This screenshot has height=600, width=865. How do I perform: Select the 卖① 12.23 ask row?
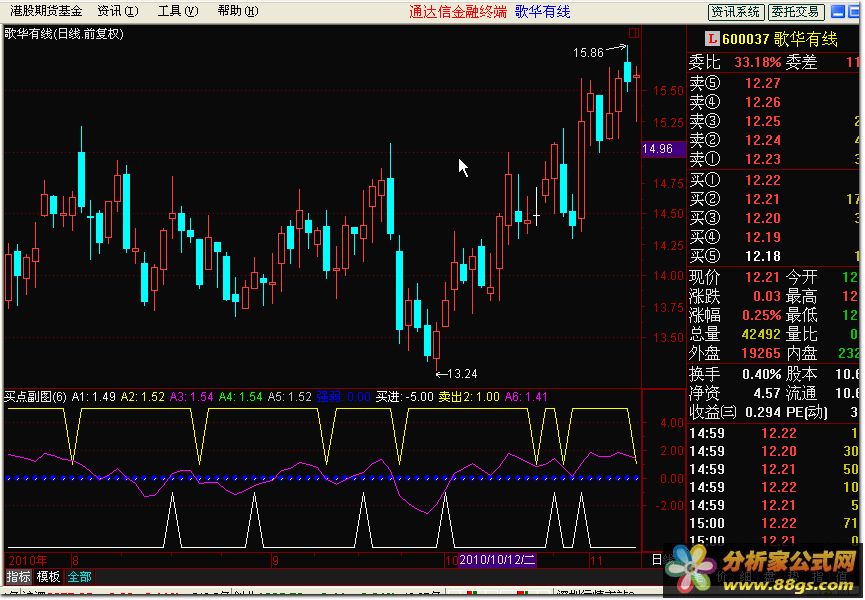[774, 159]
